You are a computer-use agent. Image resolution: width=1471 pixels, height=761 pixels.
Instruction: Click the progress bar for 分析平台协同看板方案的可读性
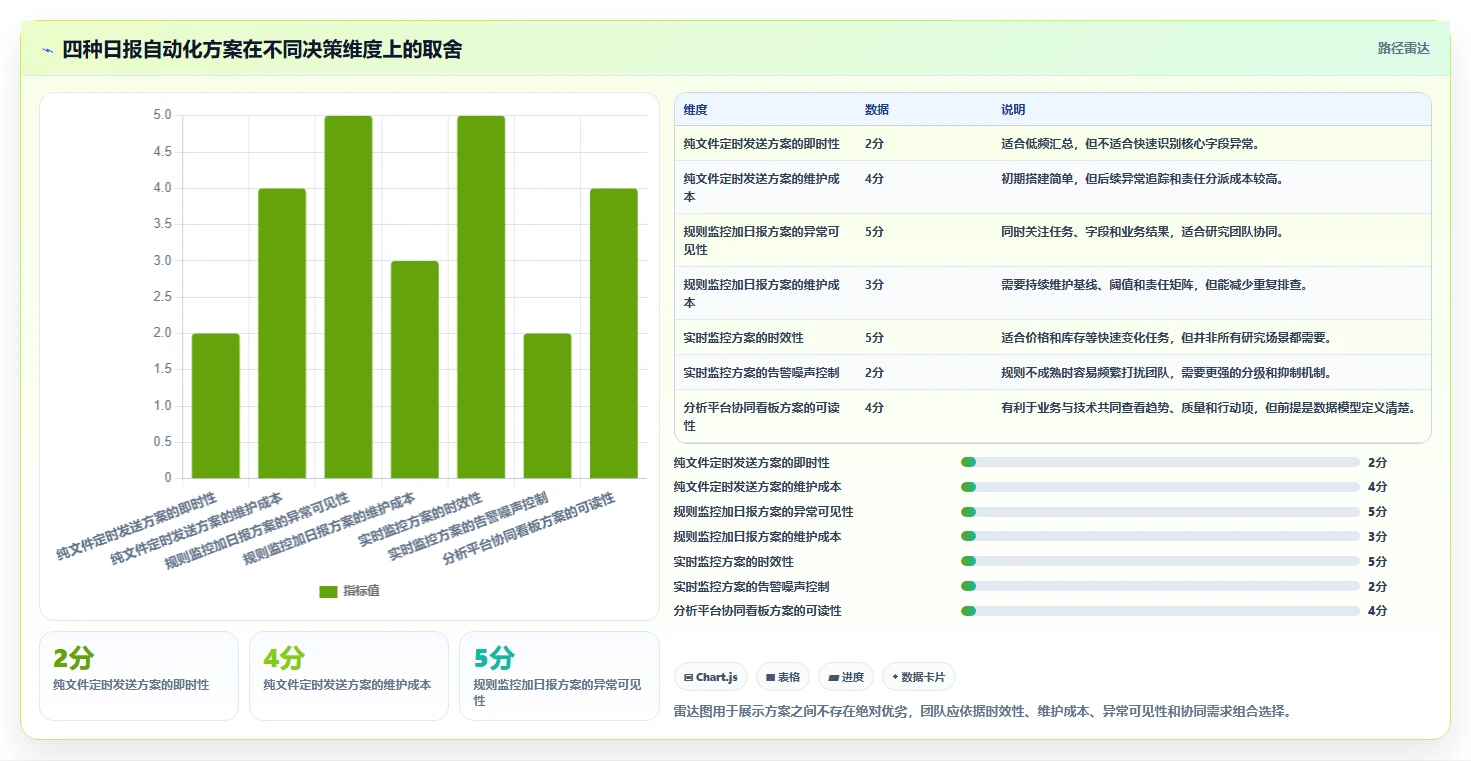[1160, 611]
